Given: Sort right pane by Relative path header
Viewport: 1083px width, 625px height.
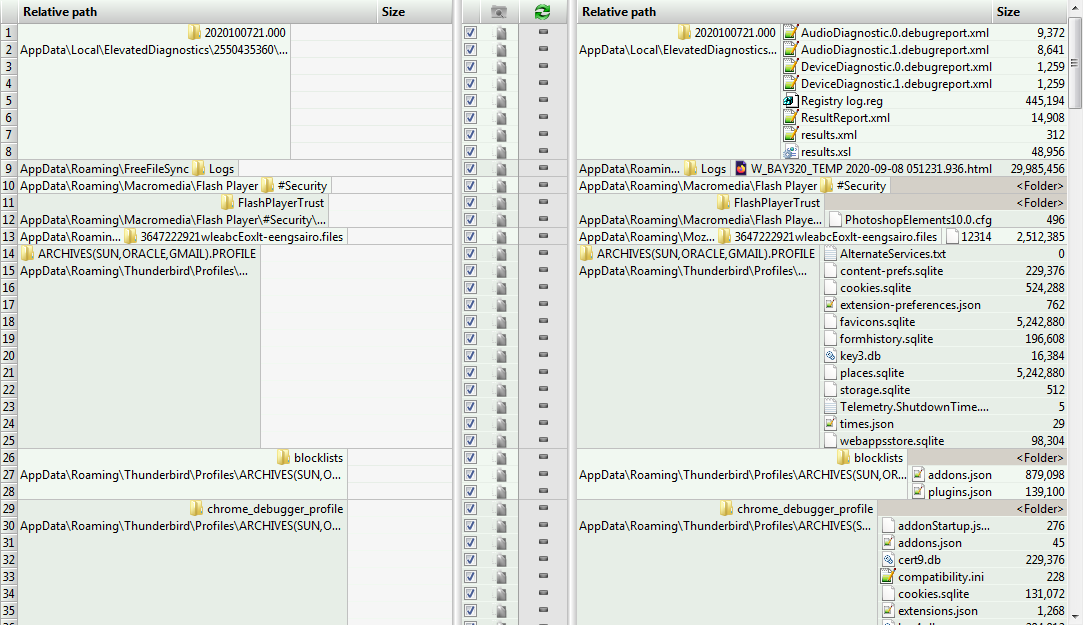Looking at the screenshot, I should [x=784, y=12].
